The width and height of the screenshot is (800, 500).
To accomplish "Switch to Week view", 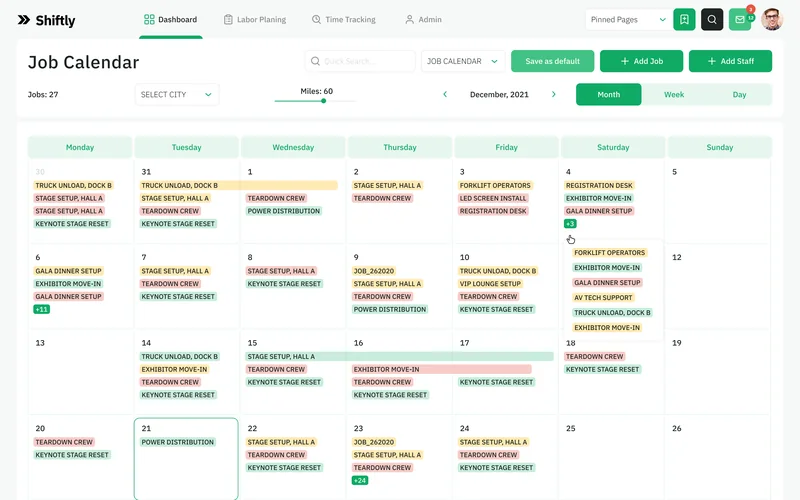I will (x=674, y=94).
